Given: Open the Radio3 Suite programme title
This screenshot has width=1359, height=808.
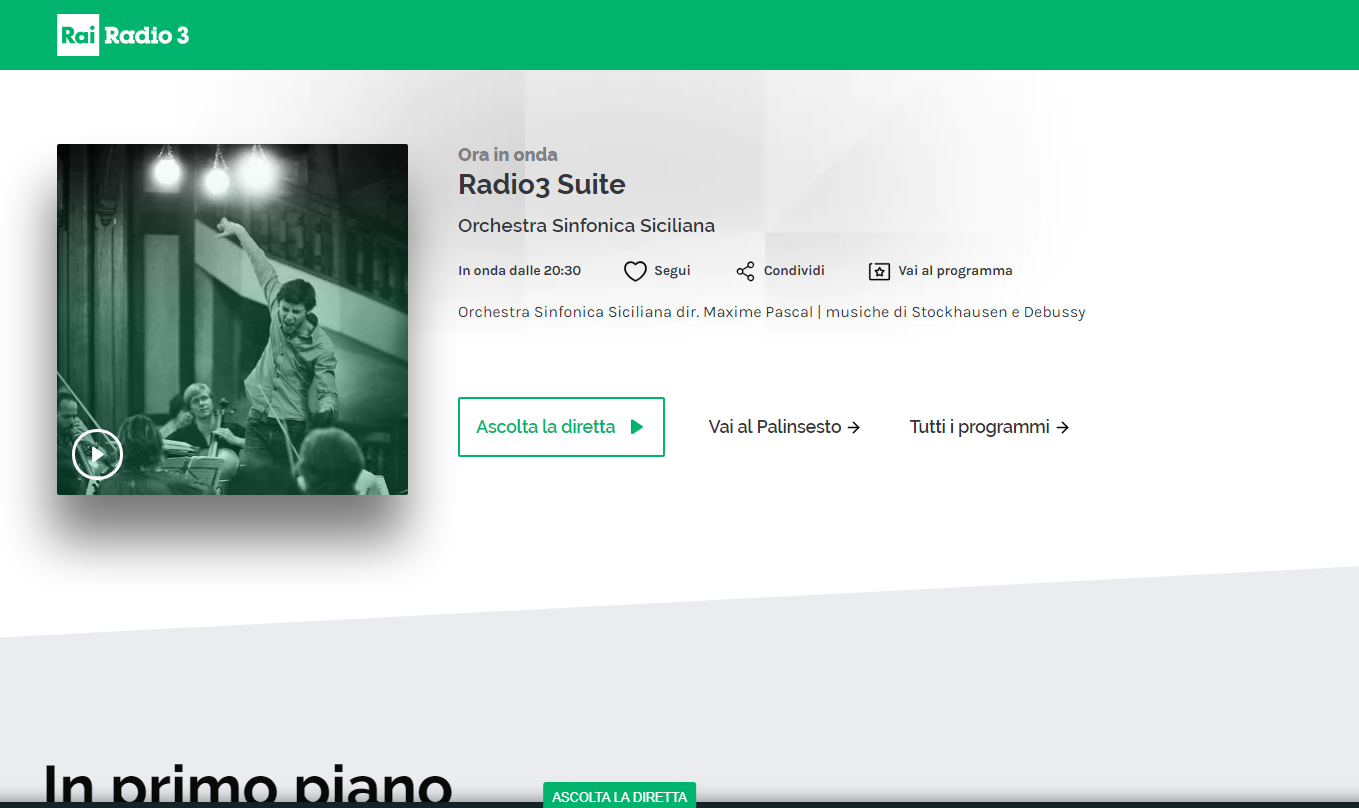Looking at the screenshot, I should pos(542,184).
